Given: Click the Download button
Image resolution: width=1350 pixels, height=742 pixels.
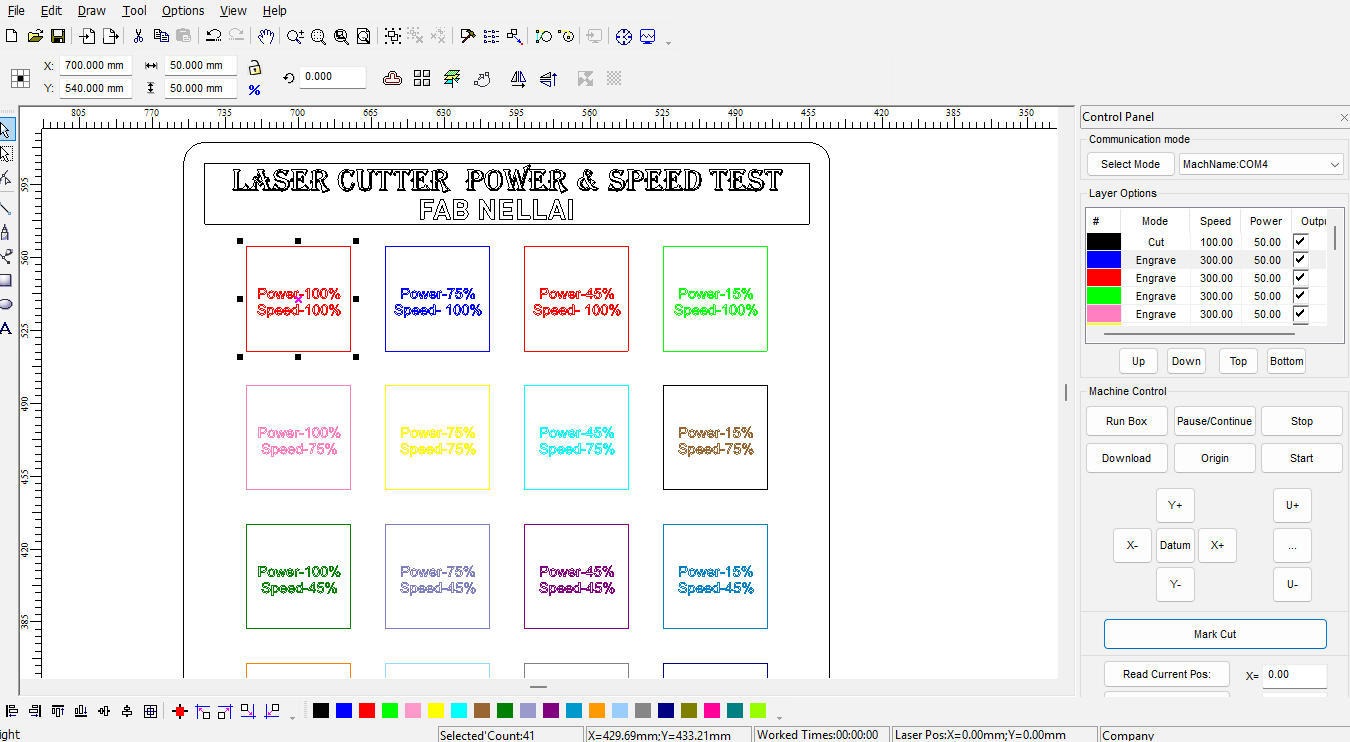Looking at the screenshot, I should (1126, 458).
